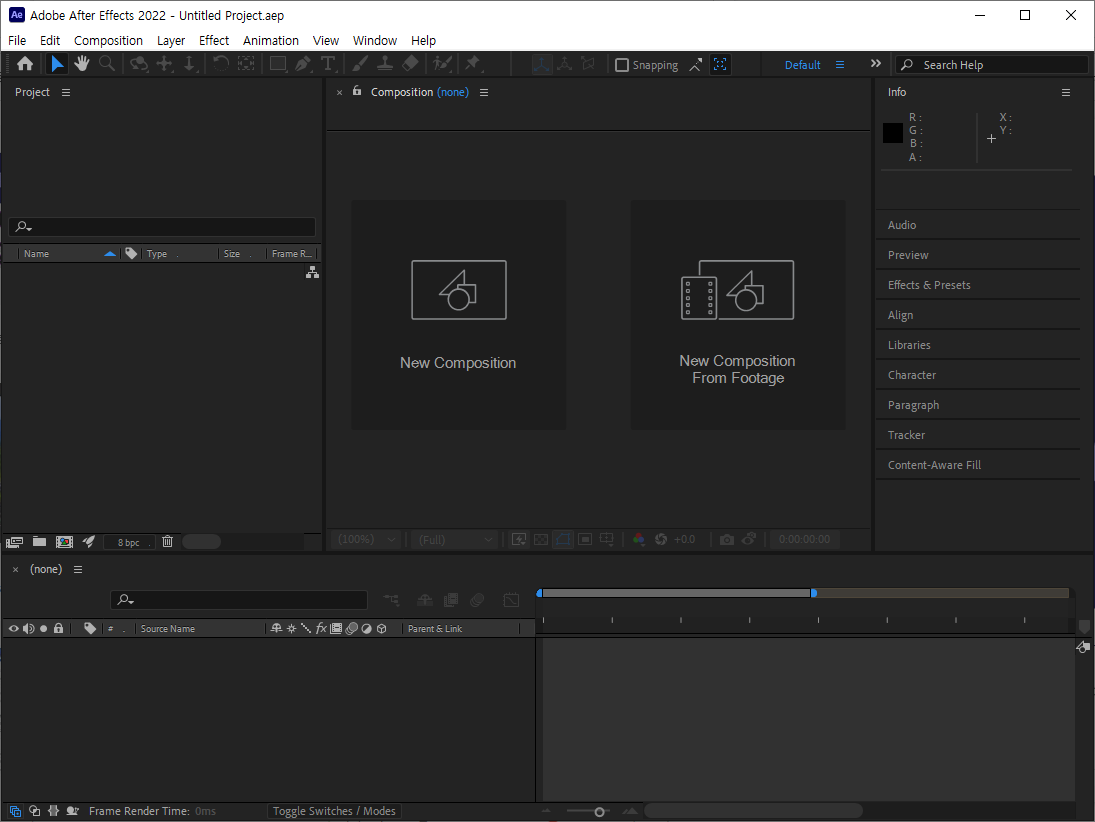Viewport: 1095px width, 822px height.
Task: Click the Local Axis Mode icon
Action: (541, 64)
